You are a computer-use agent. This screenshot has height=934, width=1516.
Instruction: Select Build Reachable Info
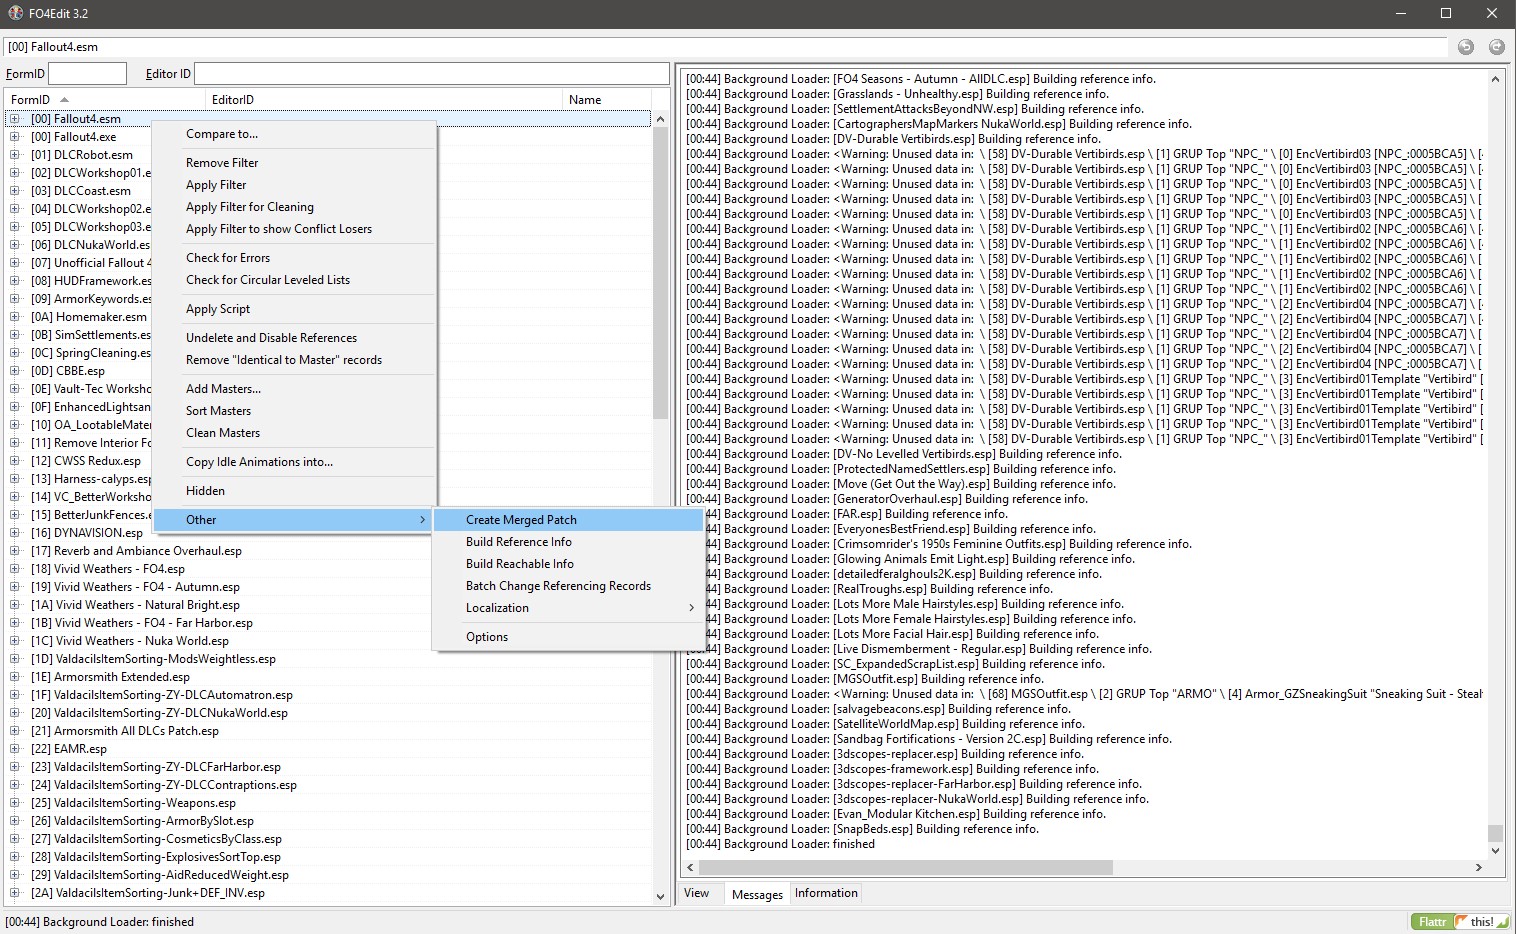pos(568,564)
